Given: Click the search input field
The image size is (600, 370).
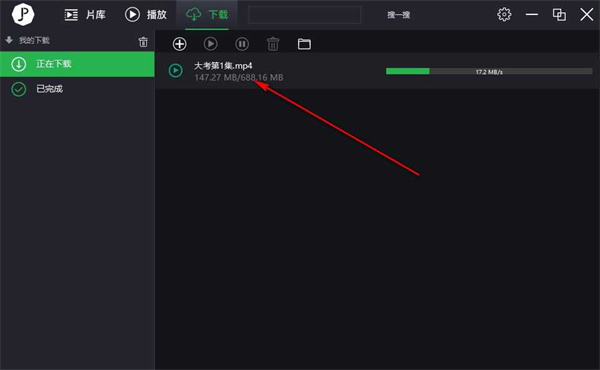Looking at the screenshot, I should pos(305,15).
